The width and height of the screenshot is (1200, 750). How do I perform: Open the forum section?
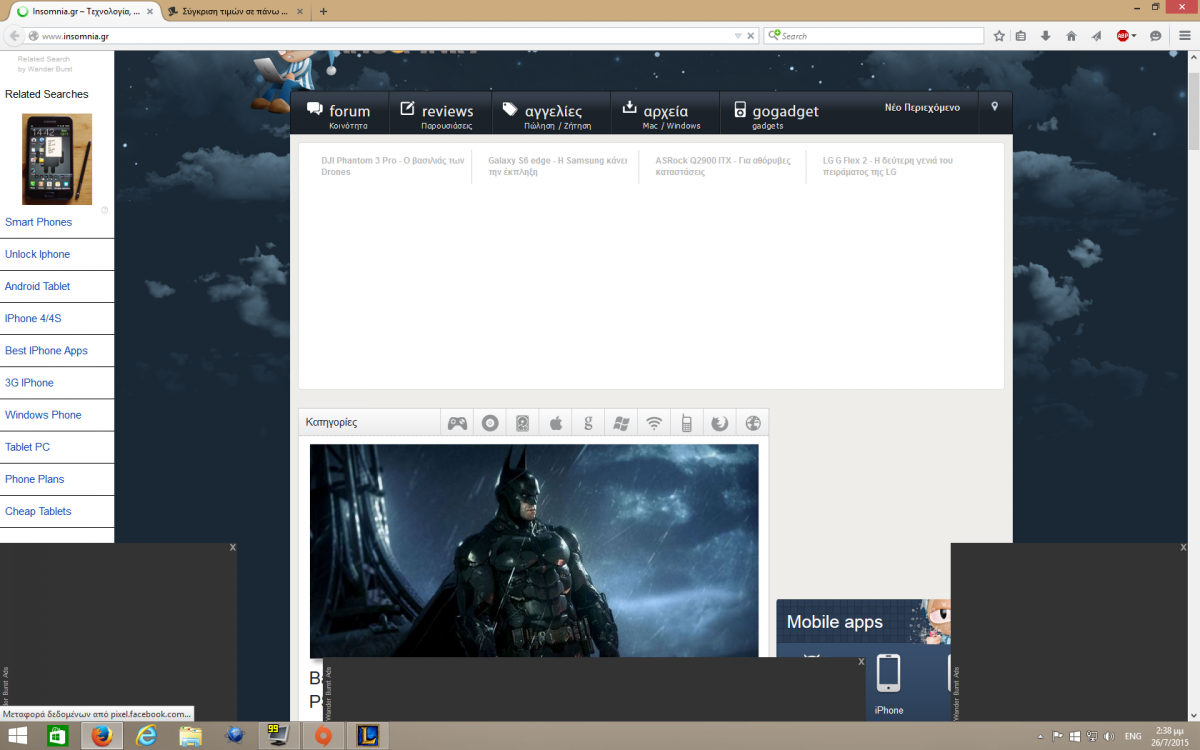339,113
